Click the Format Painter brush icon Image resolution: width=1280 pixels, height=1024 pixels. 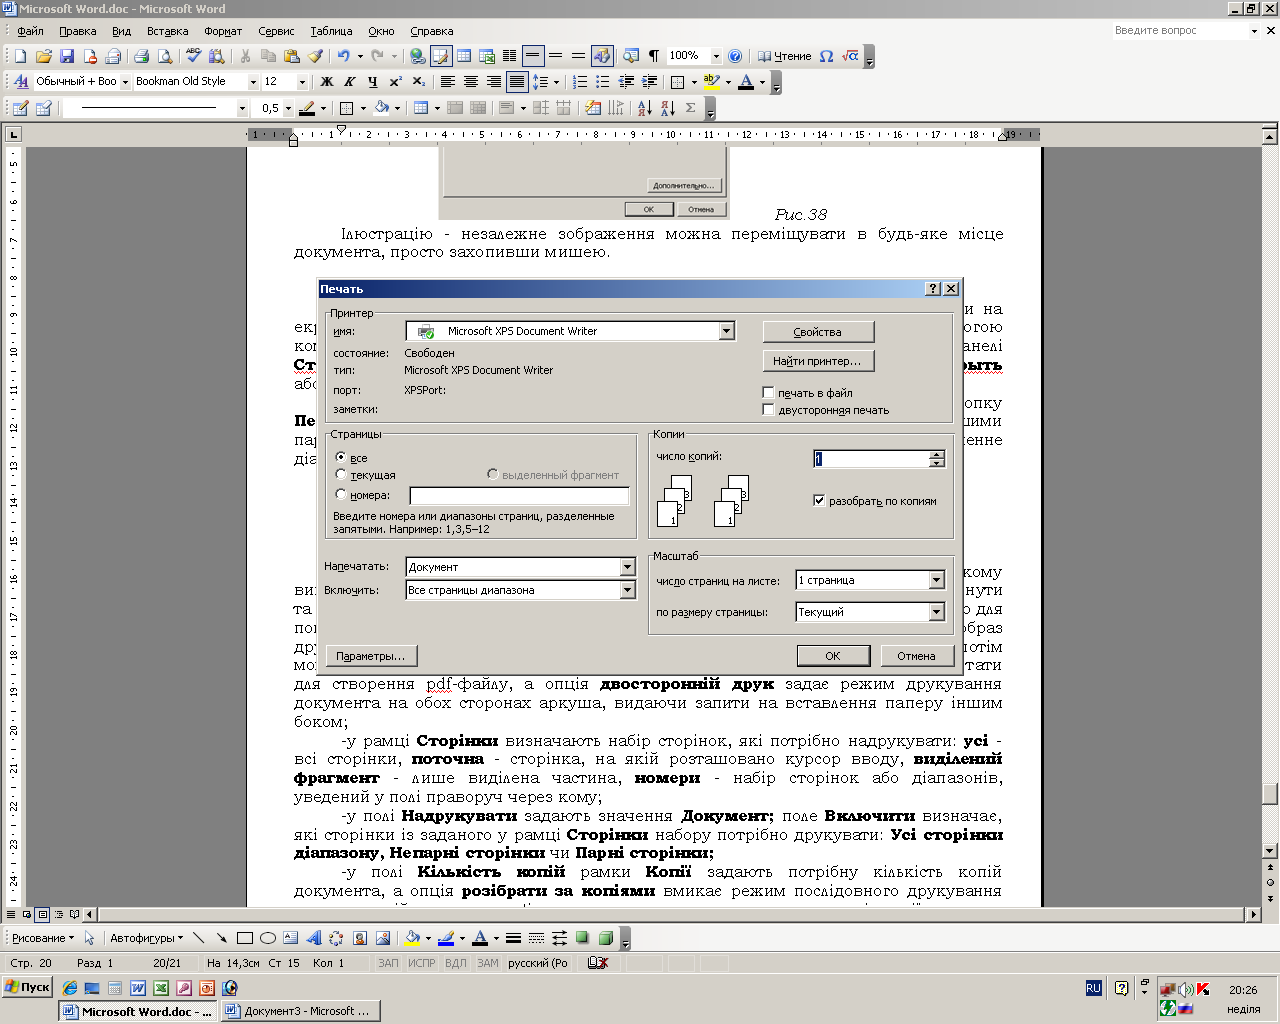(316, 56)
